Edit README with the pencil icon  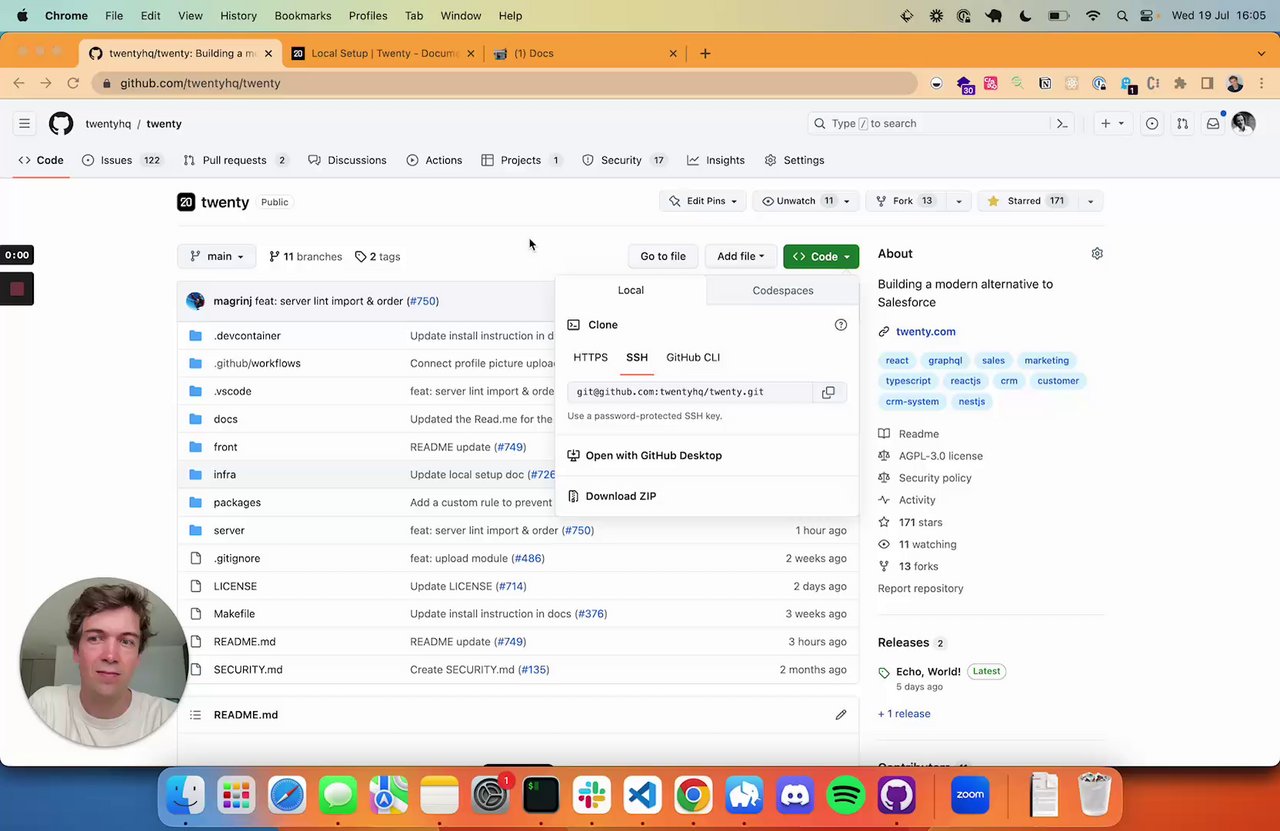841,715
